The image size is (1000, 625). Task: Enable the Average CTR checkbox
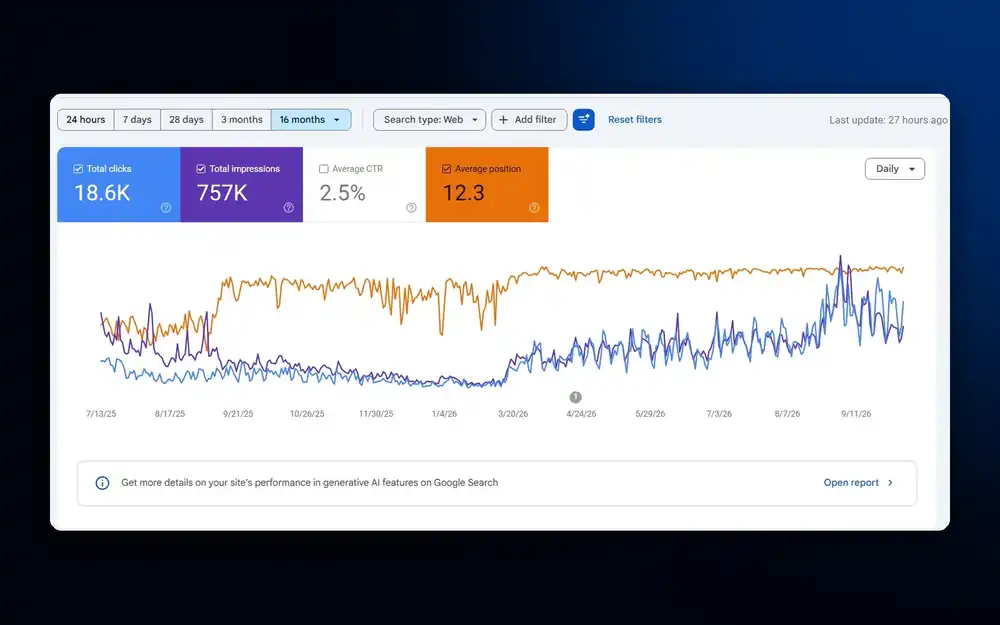(323, 169)
